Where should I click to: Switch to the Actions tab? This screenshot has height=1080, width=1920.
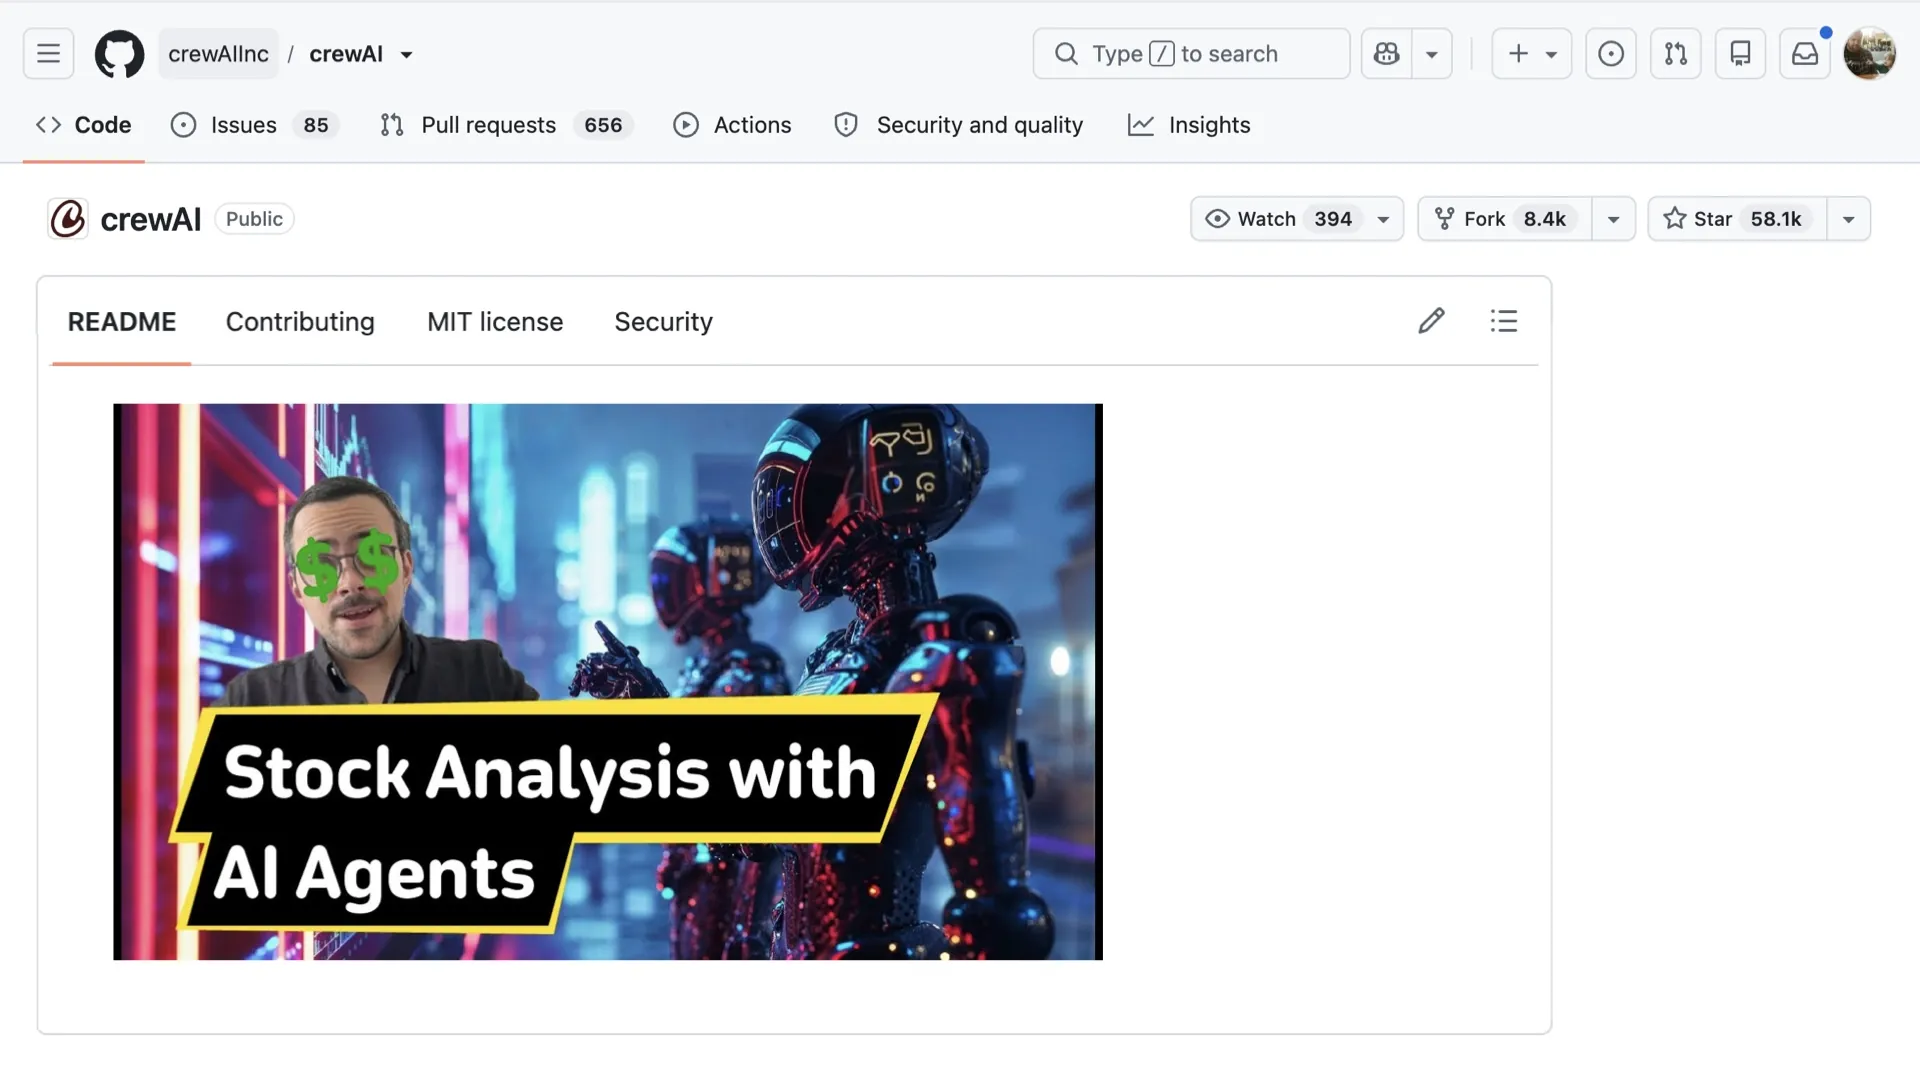(x=732, y=125)
